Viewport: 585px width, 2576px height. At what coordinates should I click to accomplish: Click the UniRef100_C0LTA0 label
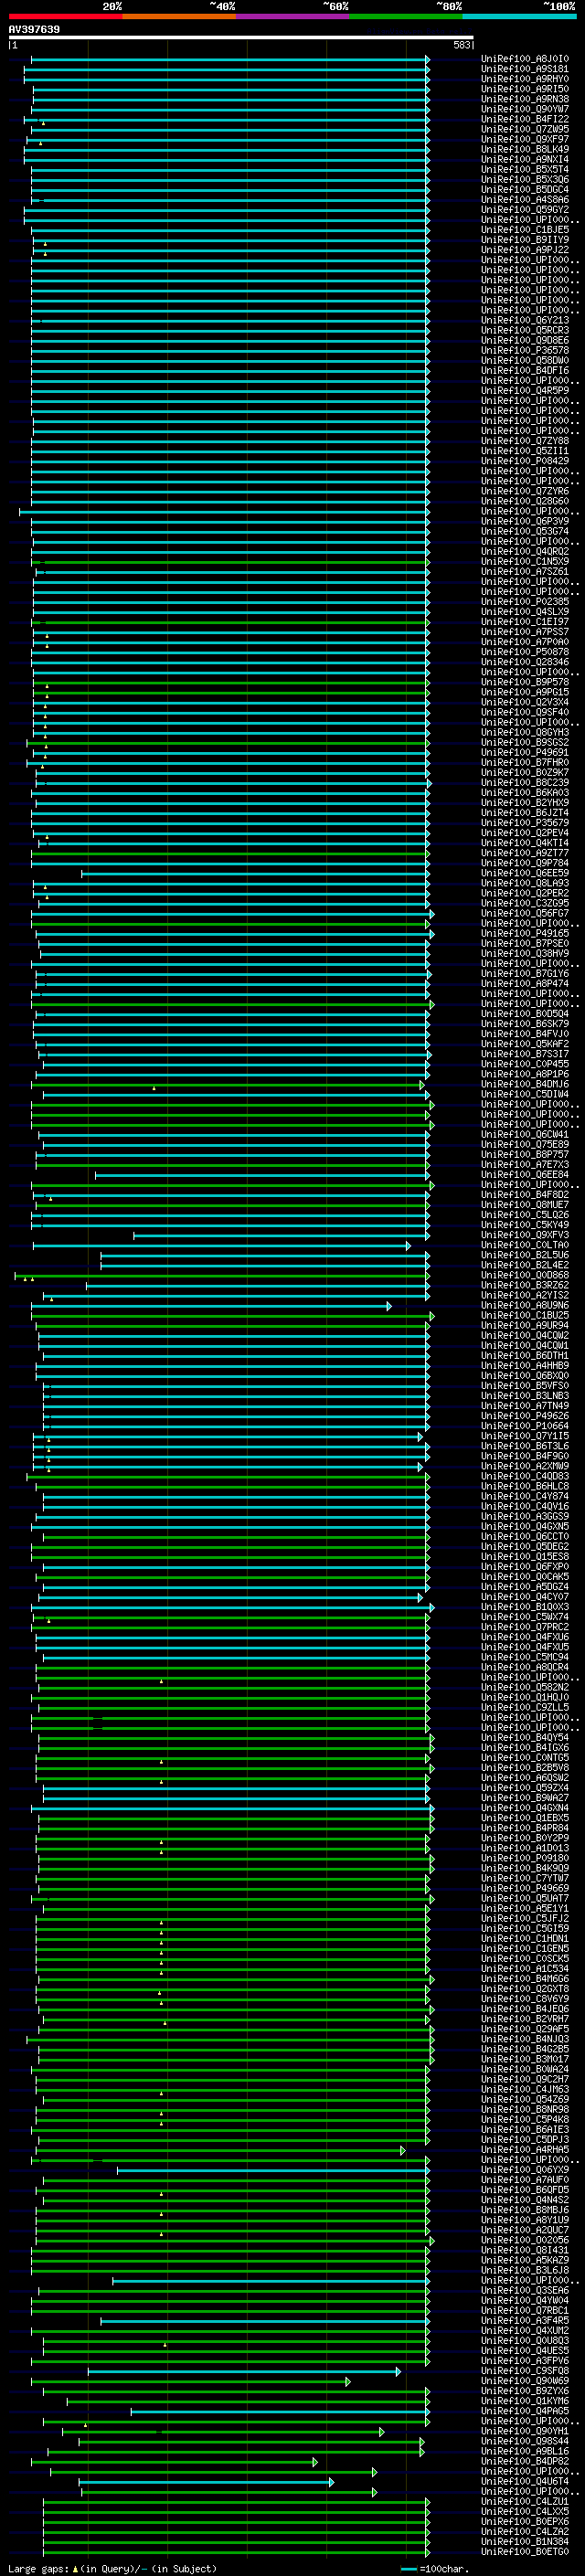[525, 1245]
